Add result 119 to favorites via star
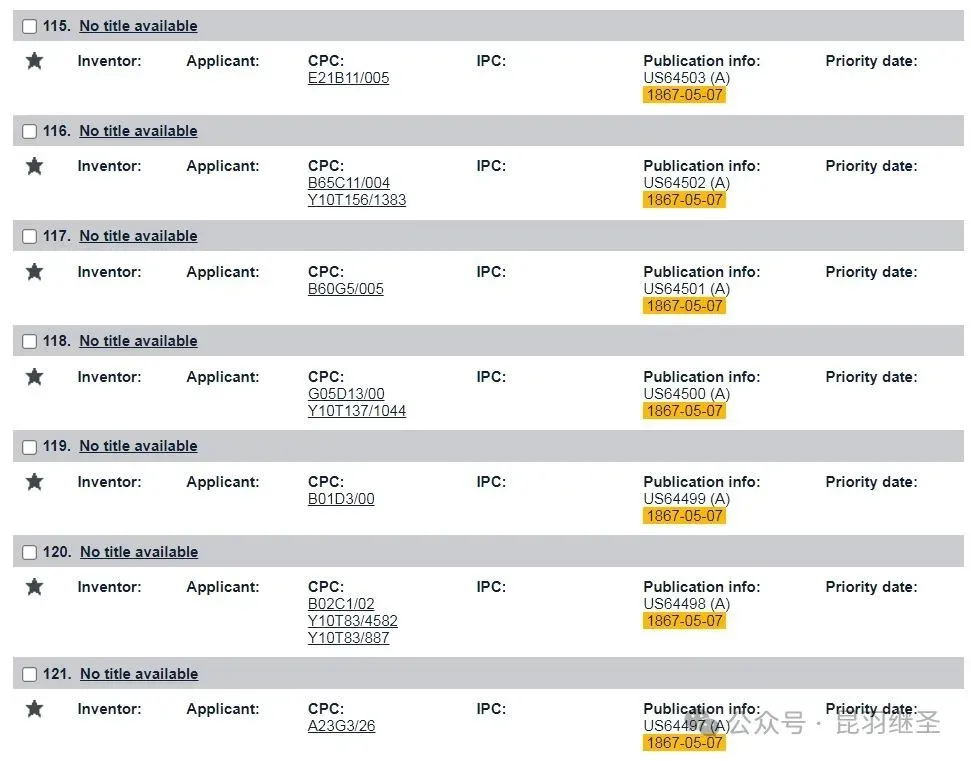The height and width of the screenshot is (761, 971). (34, 482)
